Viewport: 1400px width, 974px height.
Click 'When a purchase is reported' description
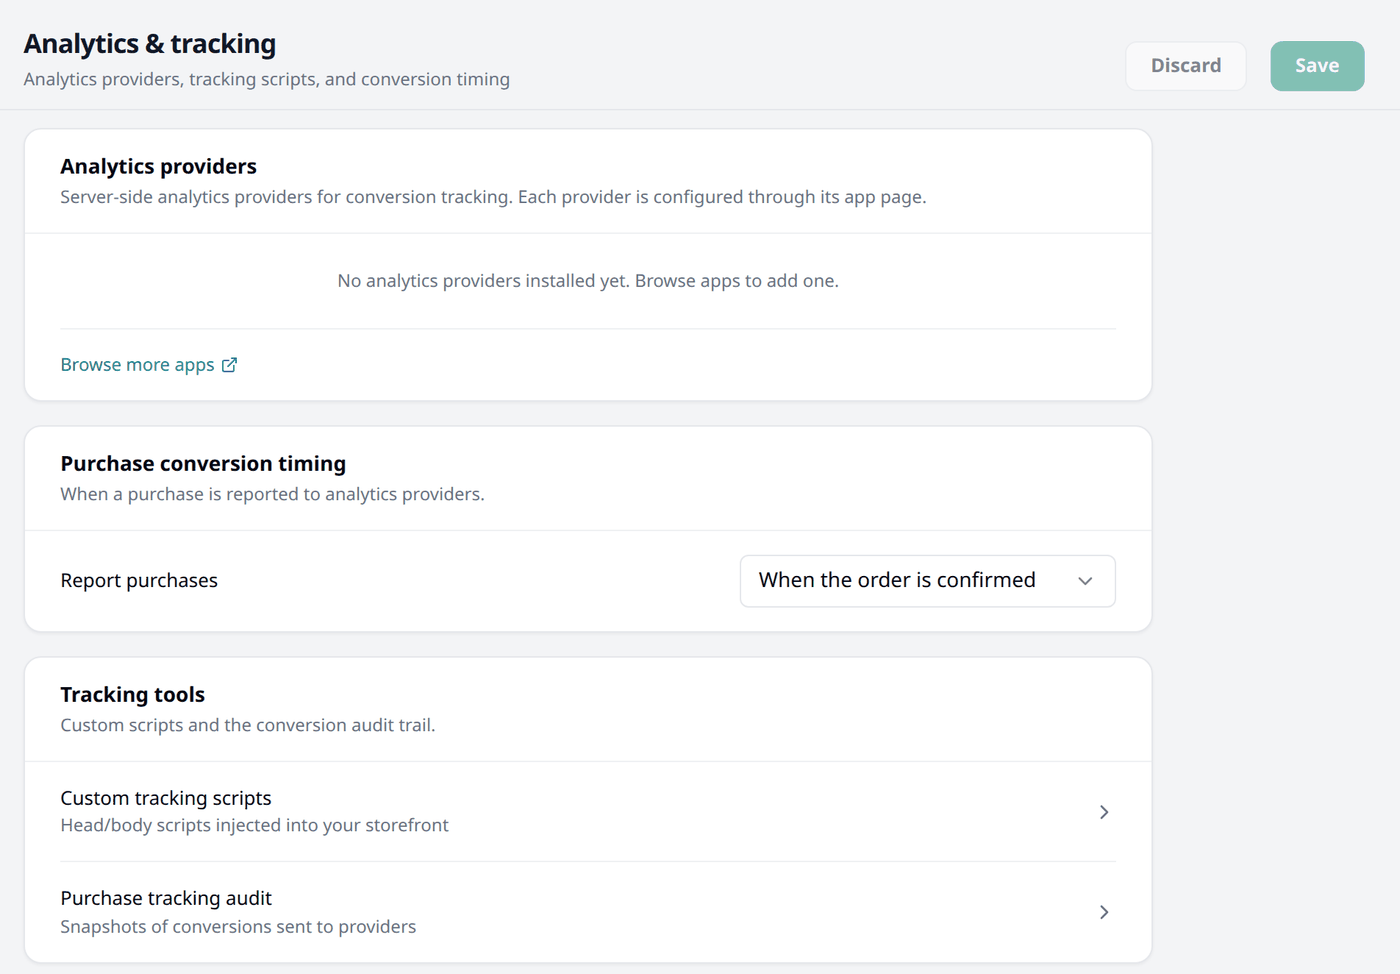tap(273, 494)
